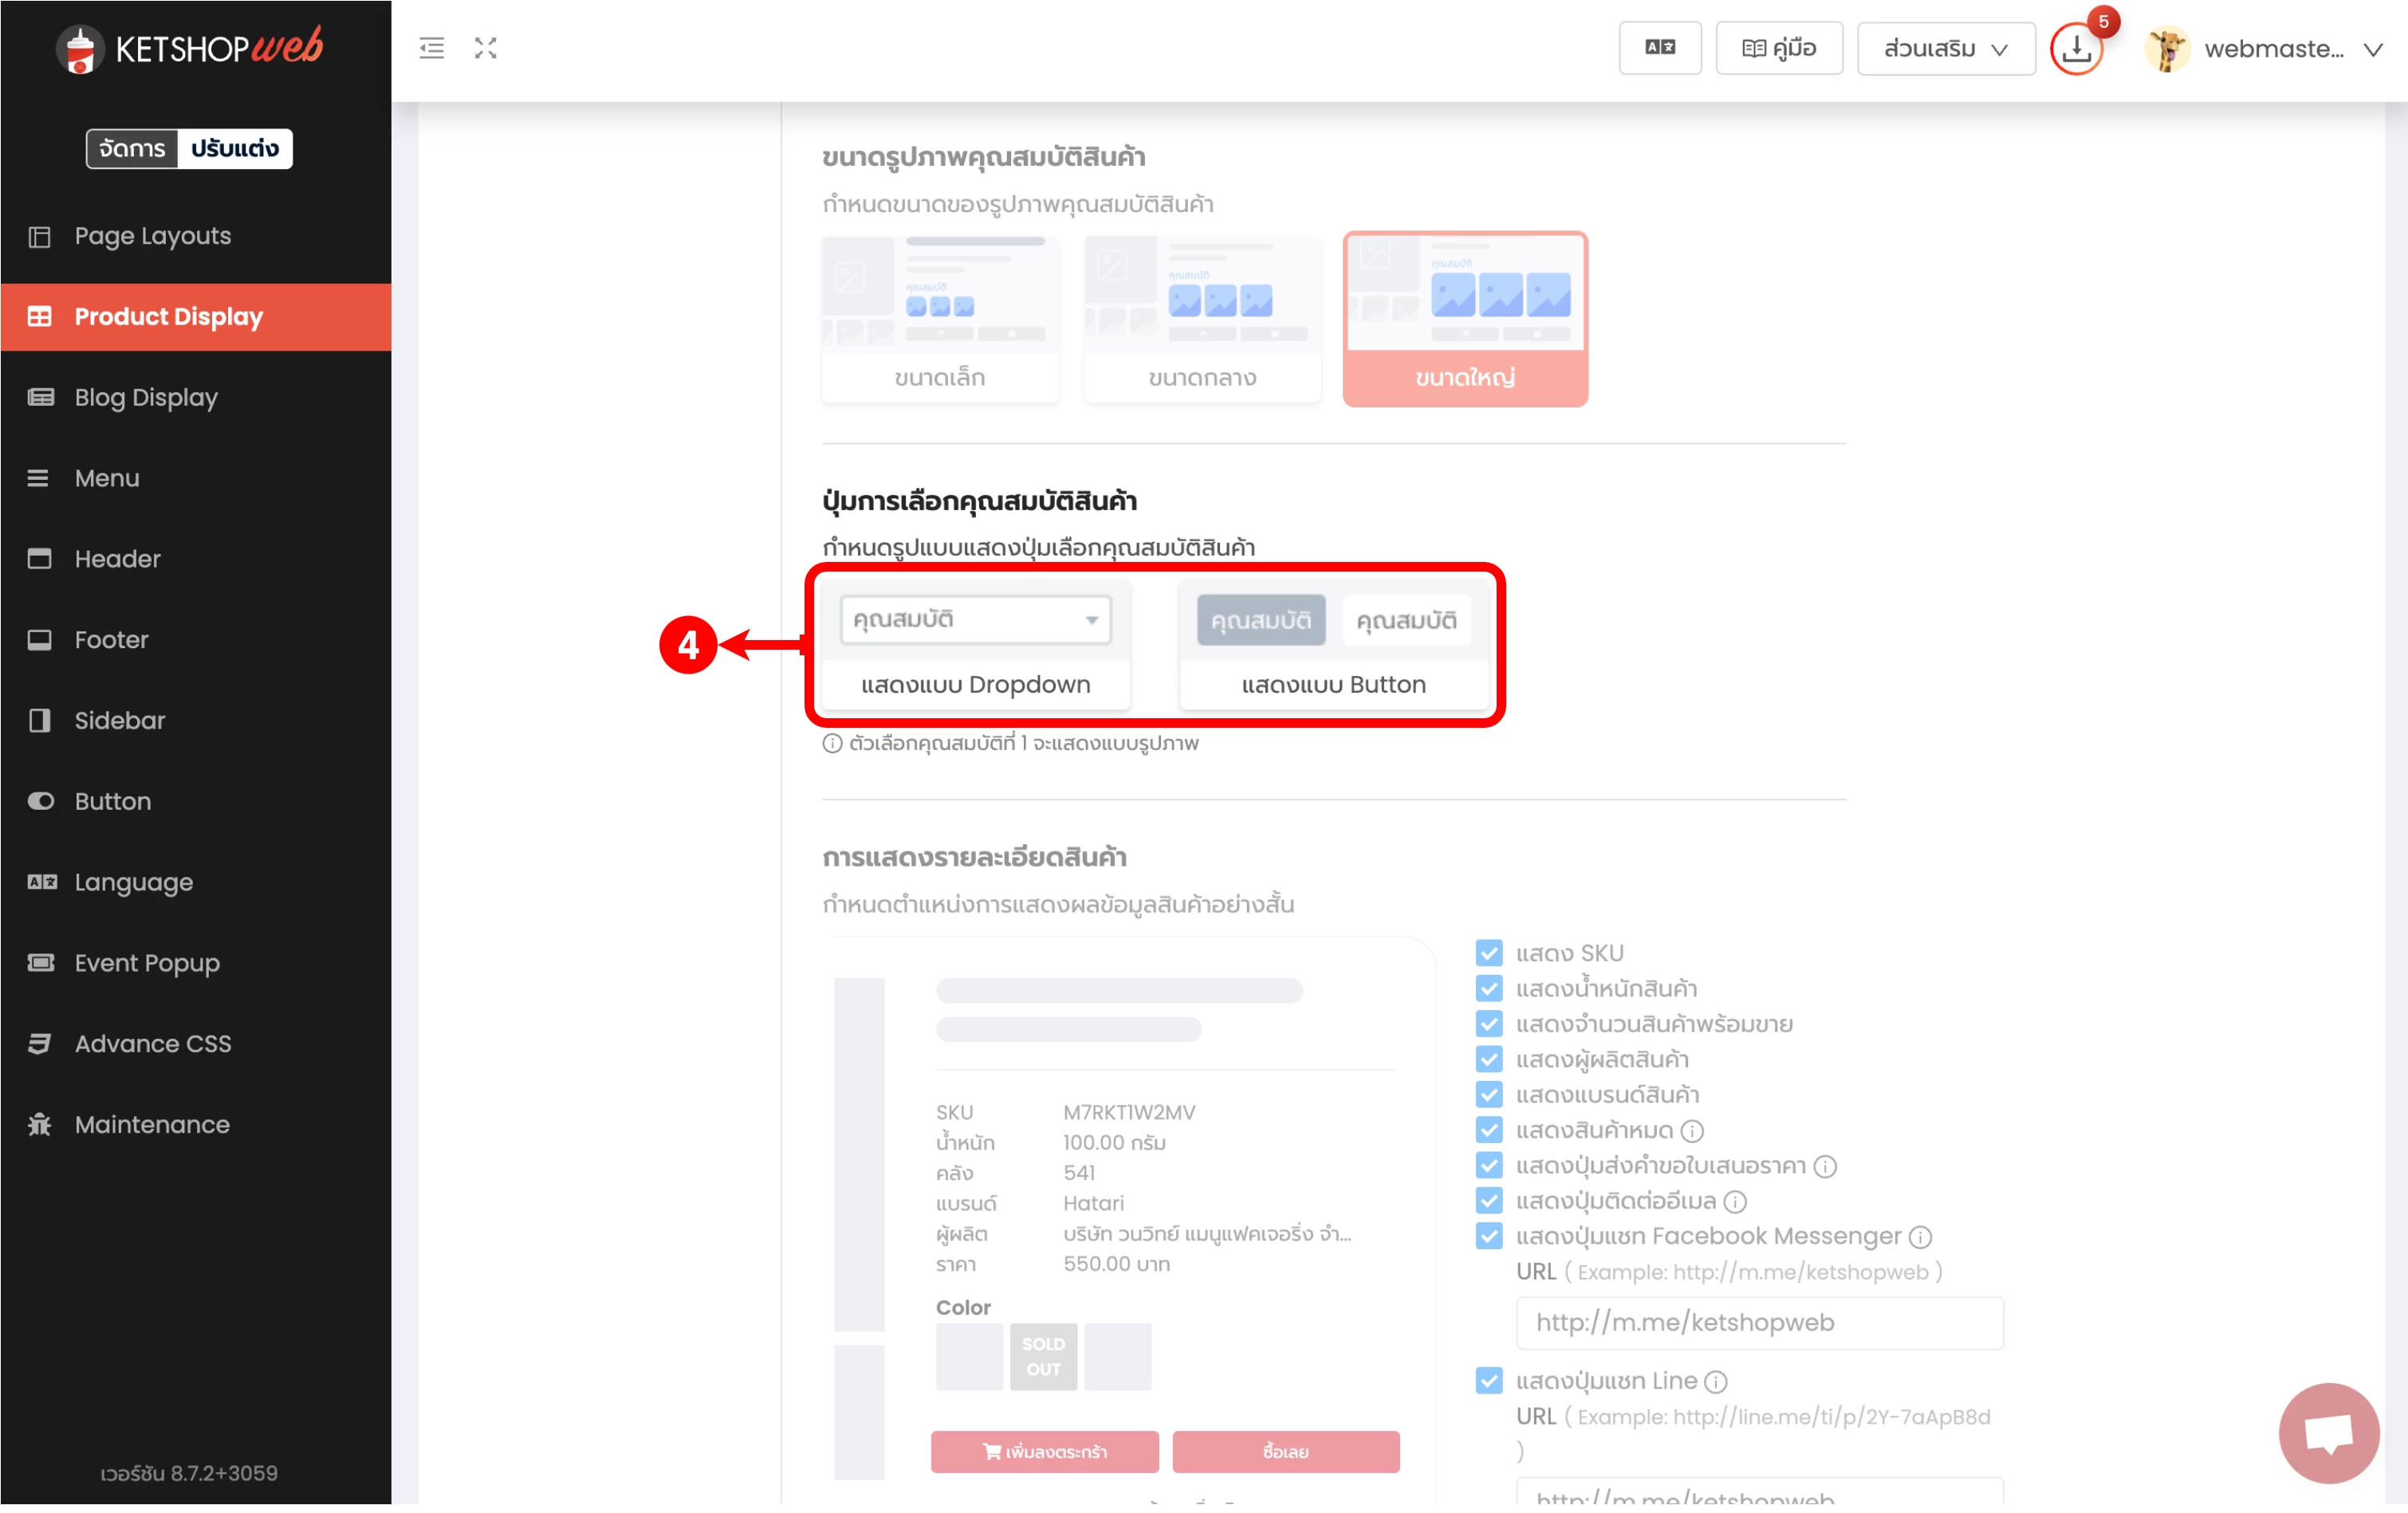2408x1513 pixels.
Task: Select ขนาดกลาง image size thumbnail
Action: coord(1202,320)
